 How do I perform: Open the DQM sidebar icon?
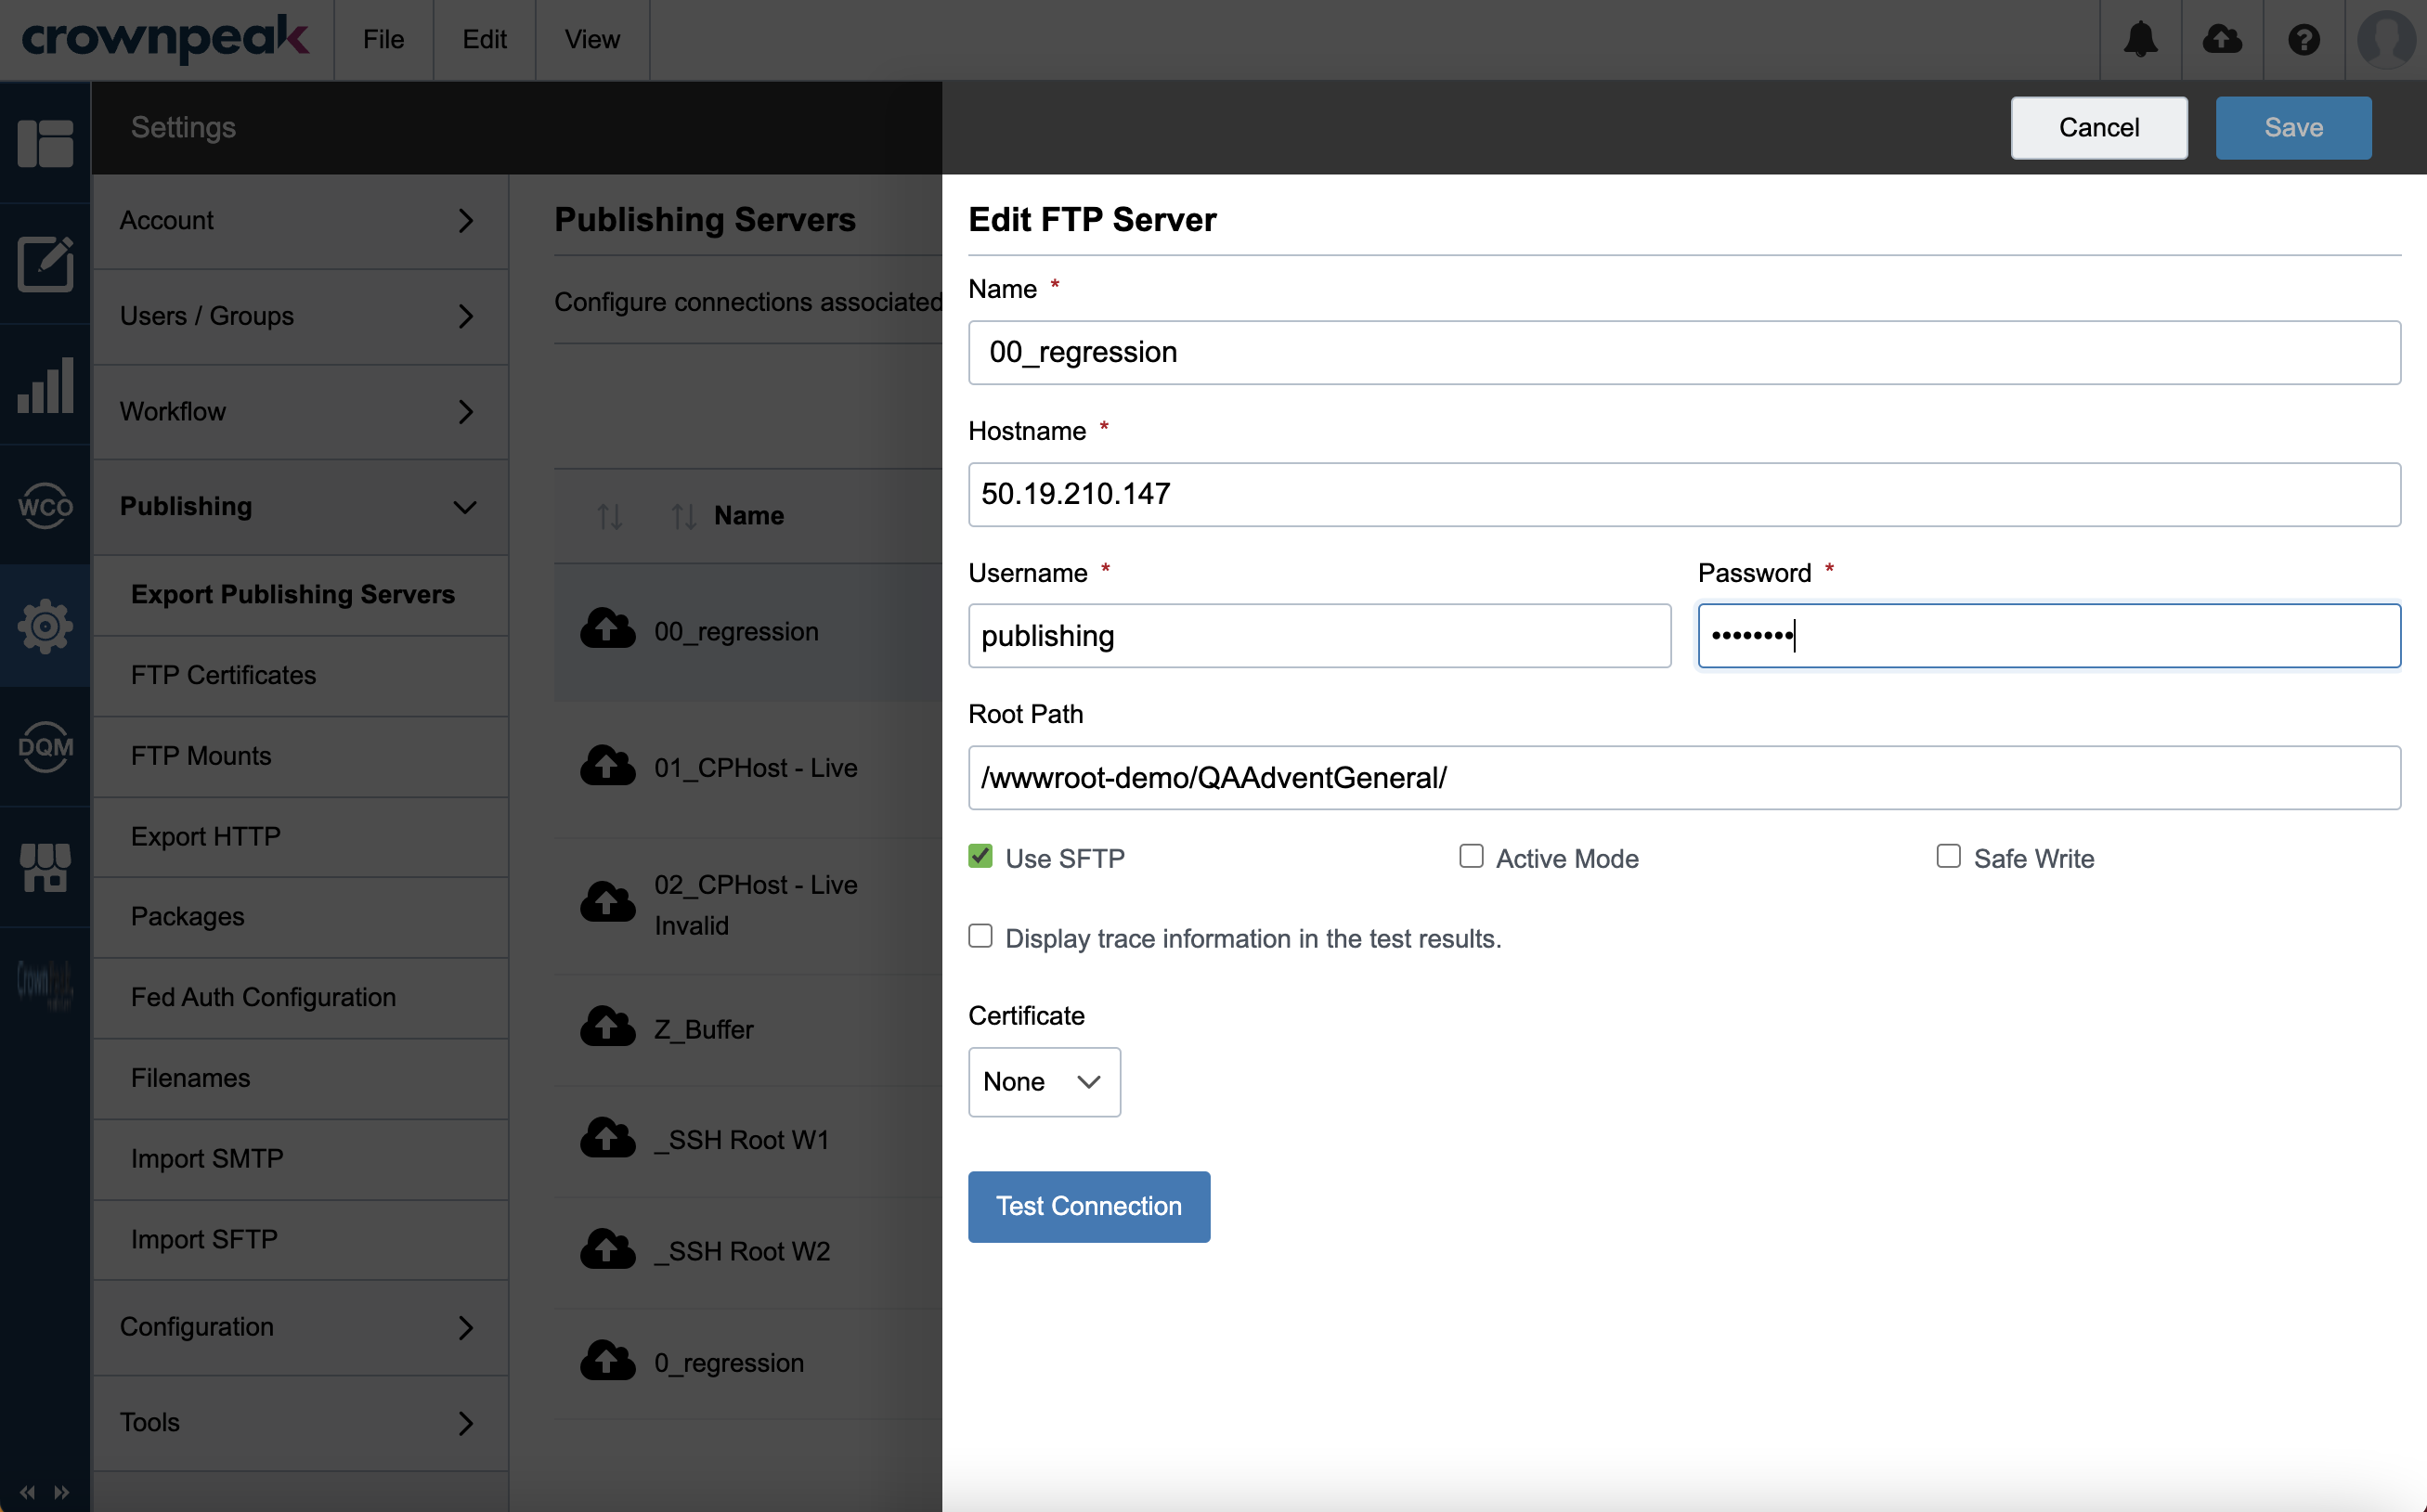[x=45, y=747]
